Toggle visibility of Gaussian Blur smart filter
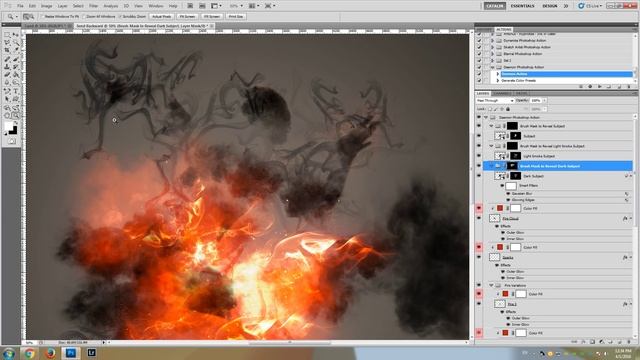640x360 pixels. [508, 193]
